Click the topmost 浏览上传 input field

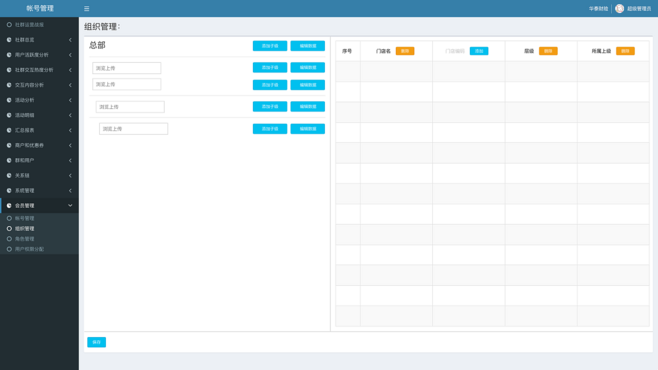coord(127,68)
